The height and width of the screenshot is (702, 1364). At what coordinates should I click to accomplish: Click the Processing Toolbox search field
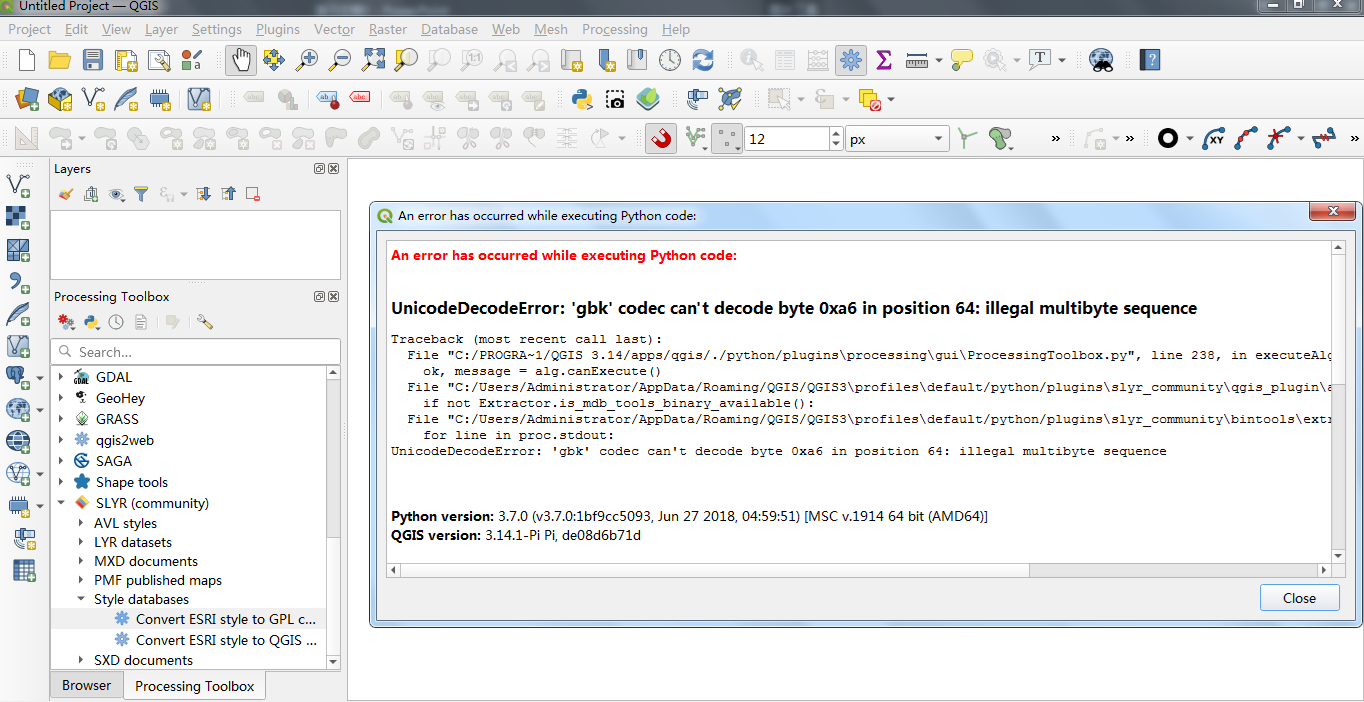[196, 352]
